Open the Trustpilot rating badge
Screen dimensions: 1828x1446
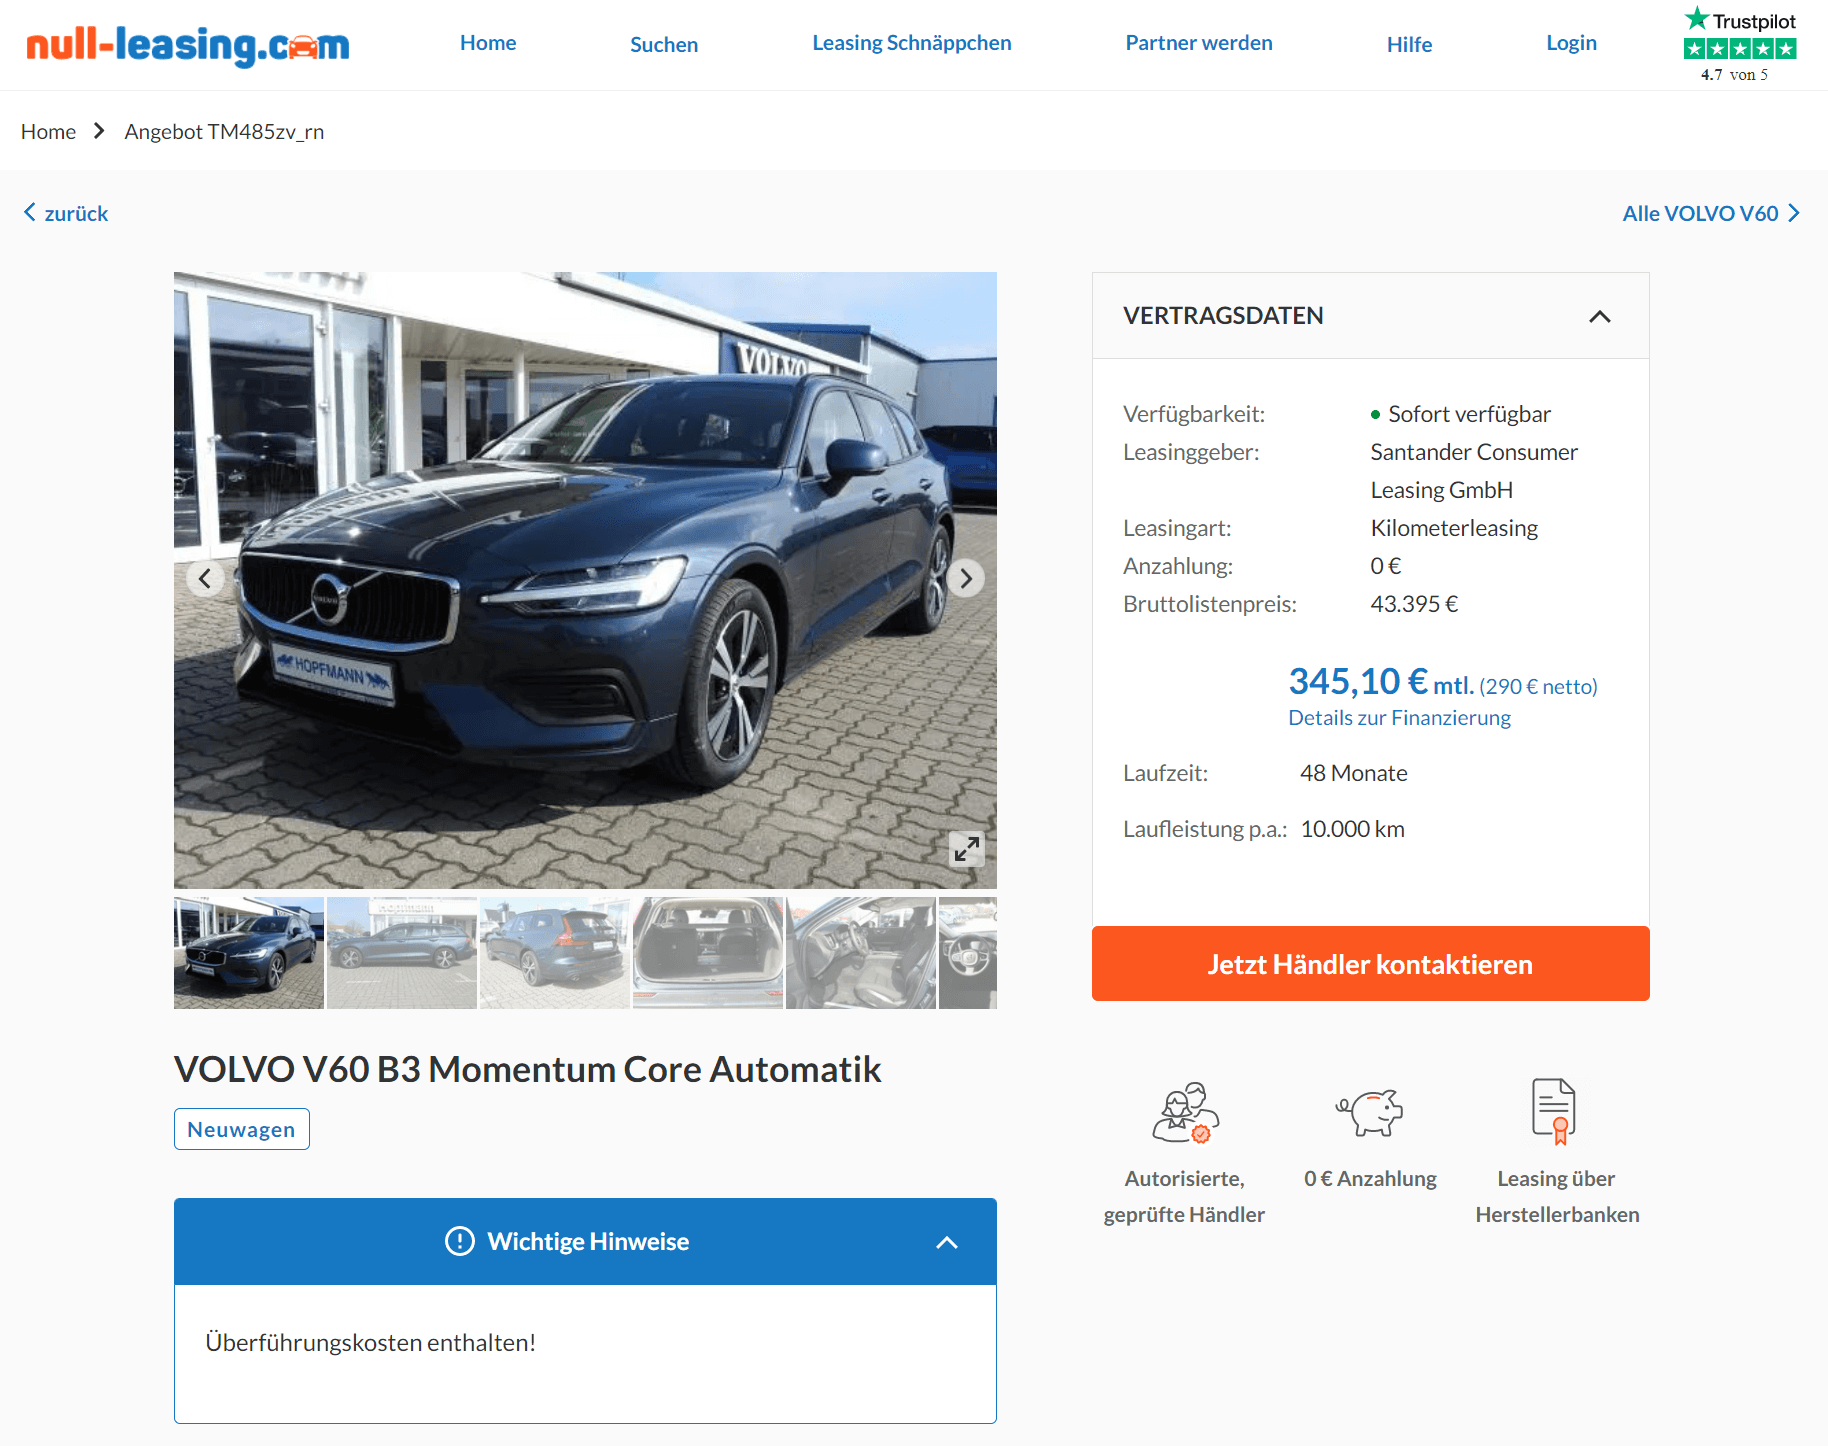(1740, 46)
